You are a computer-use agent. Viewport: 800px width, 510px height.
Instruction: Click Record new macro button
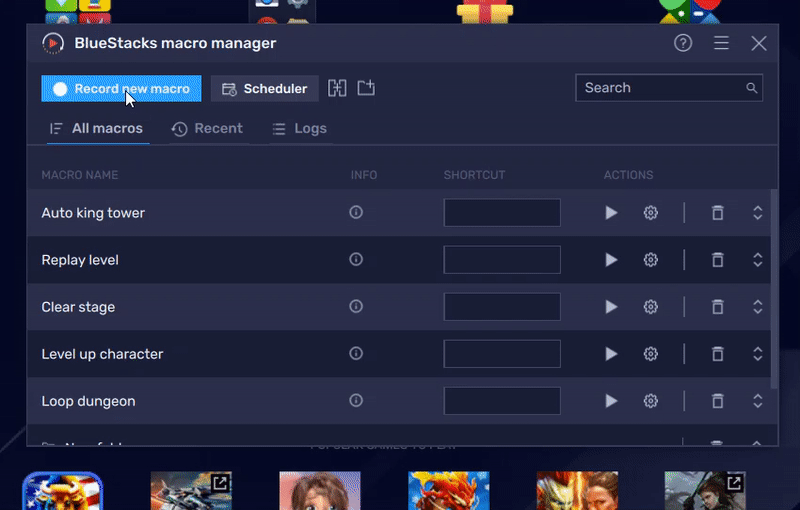(121, 89)
